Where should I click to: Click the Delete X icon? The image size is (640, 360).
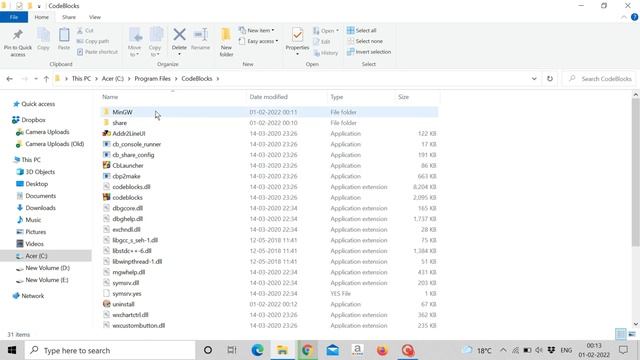click(x=179, y=35)
